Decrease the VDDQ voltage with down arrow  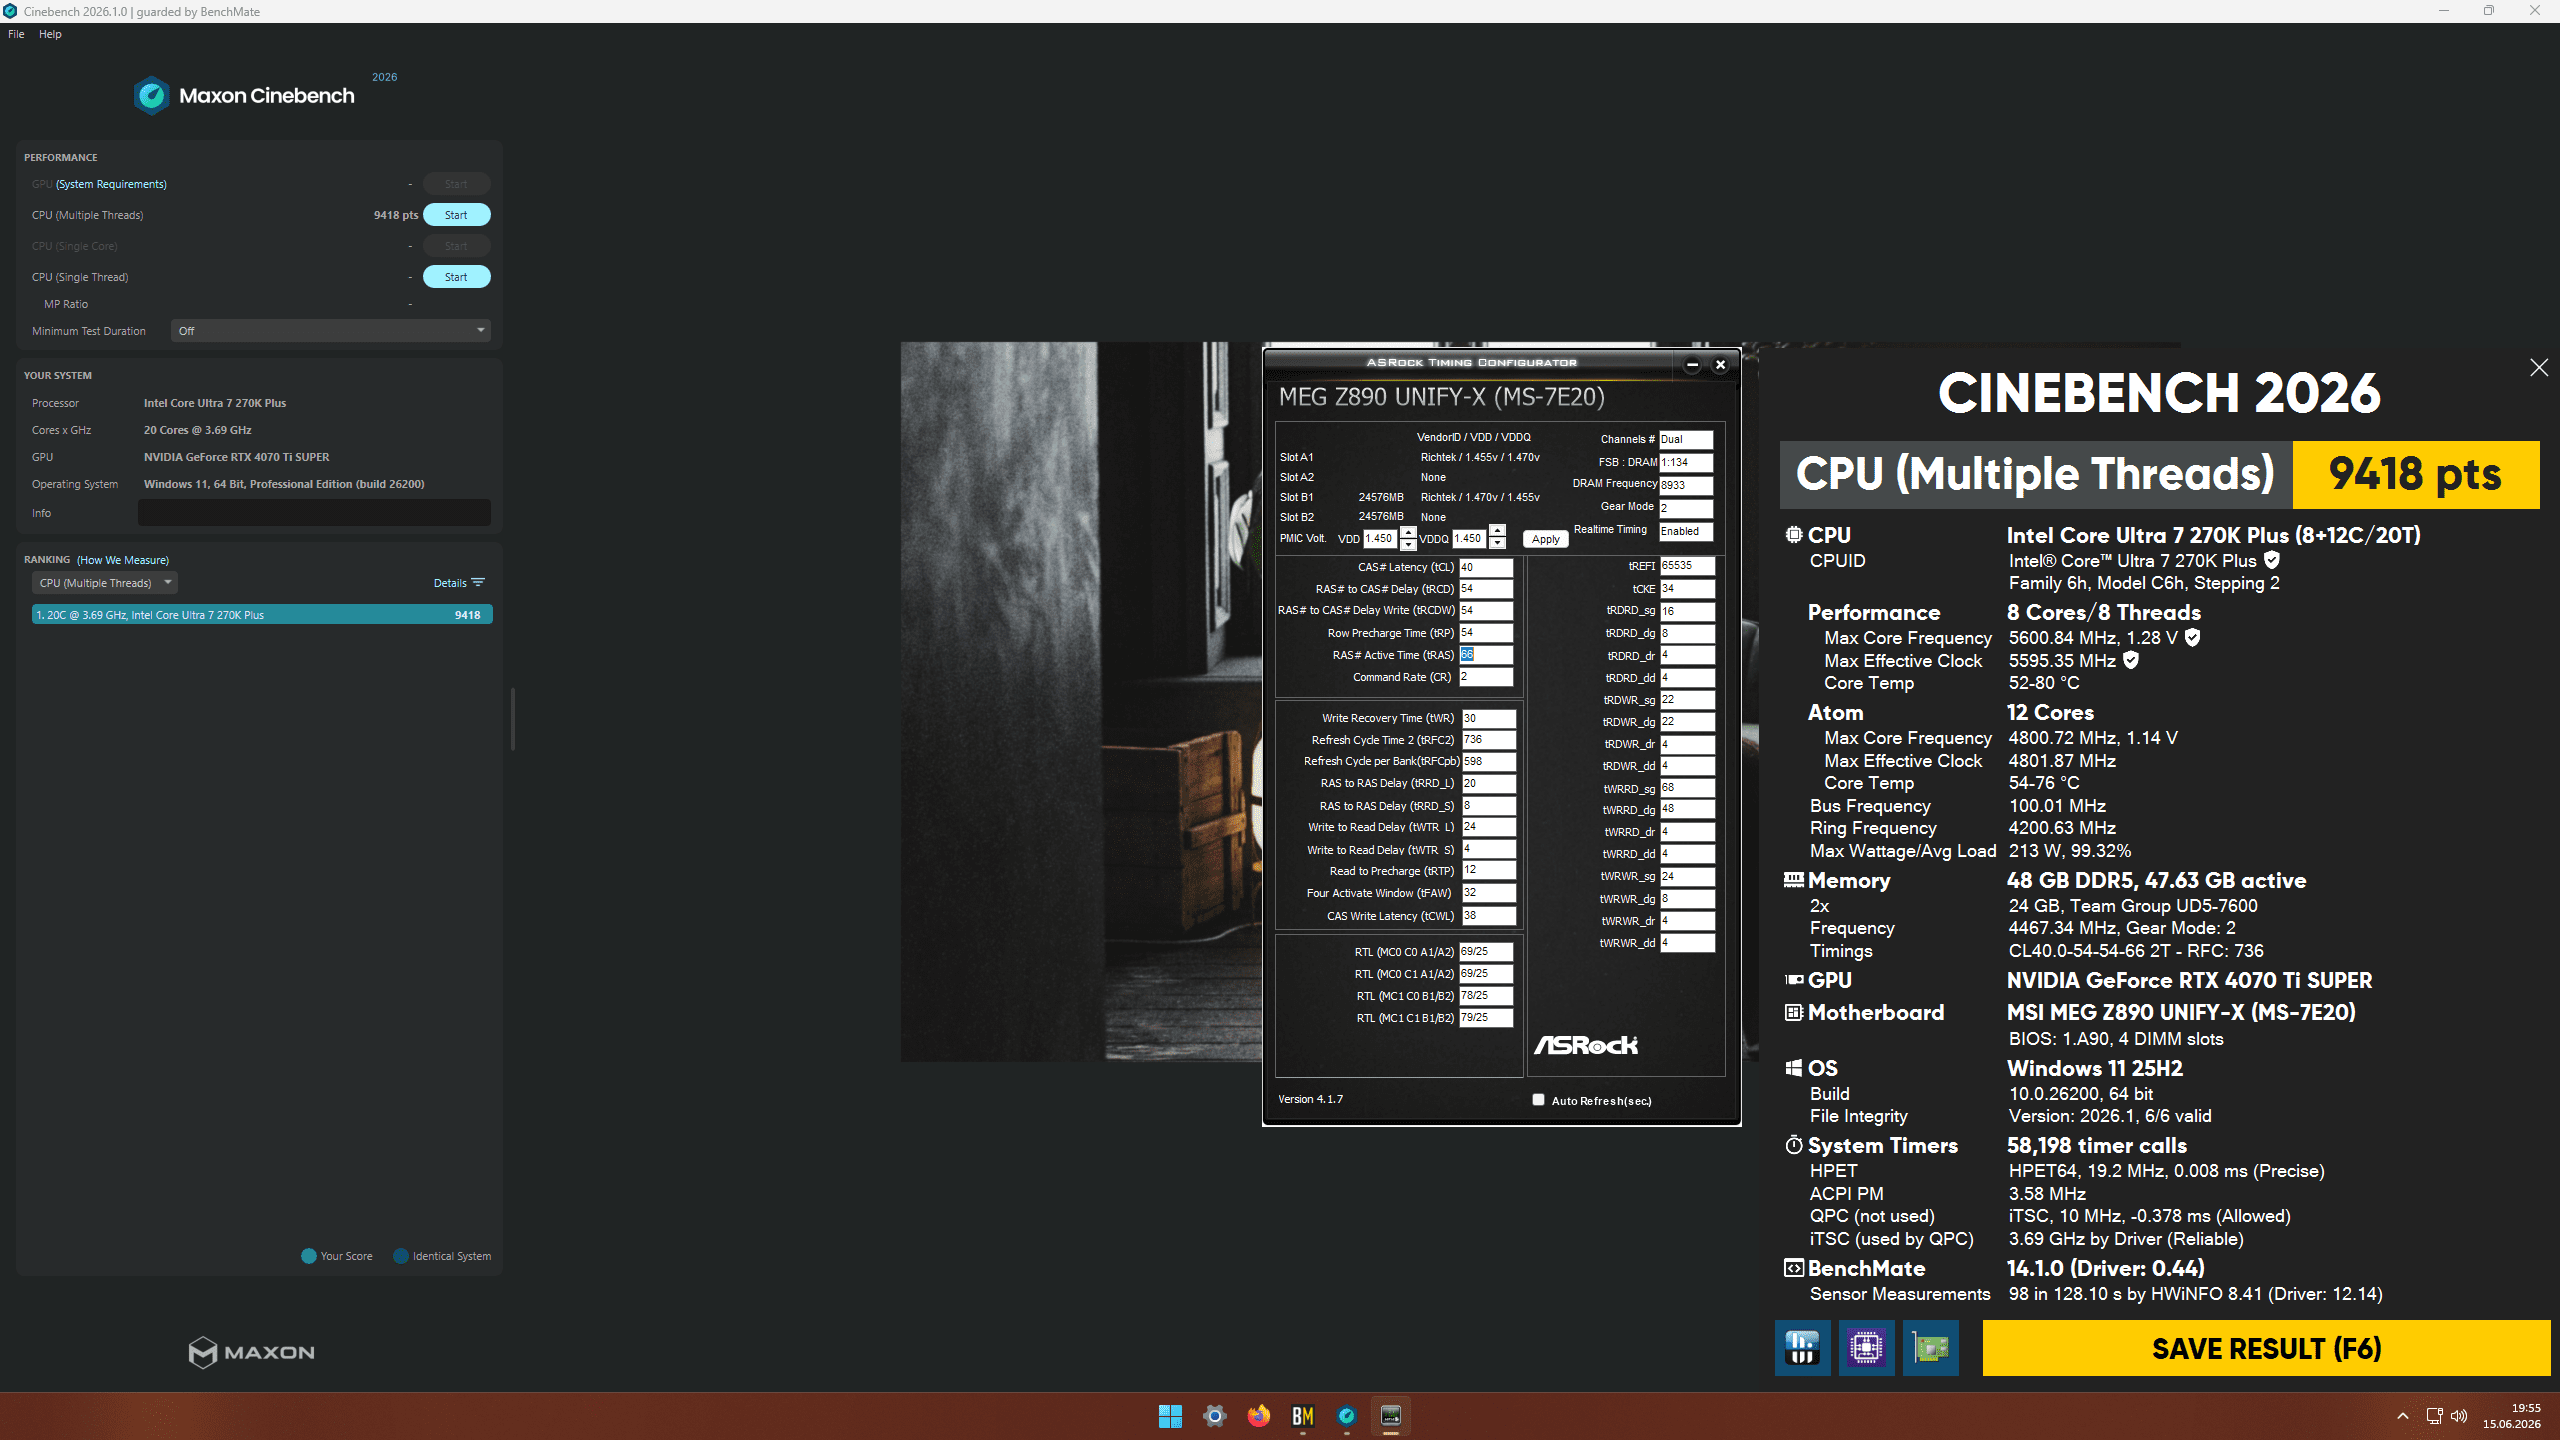click(x=1497, y=544)
